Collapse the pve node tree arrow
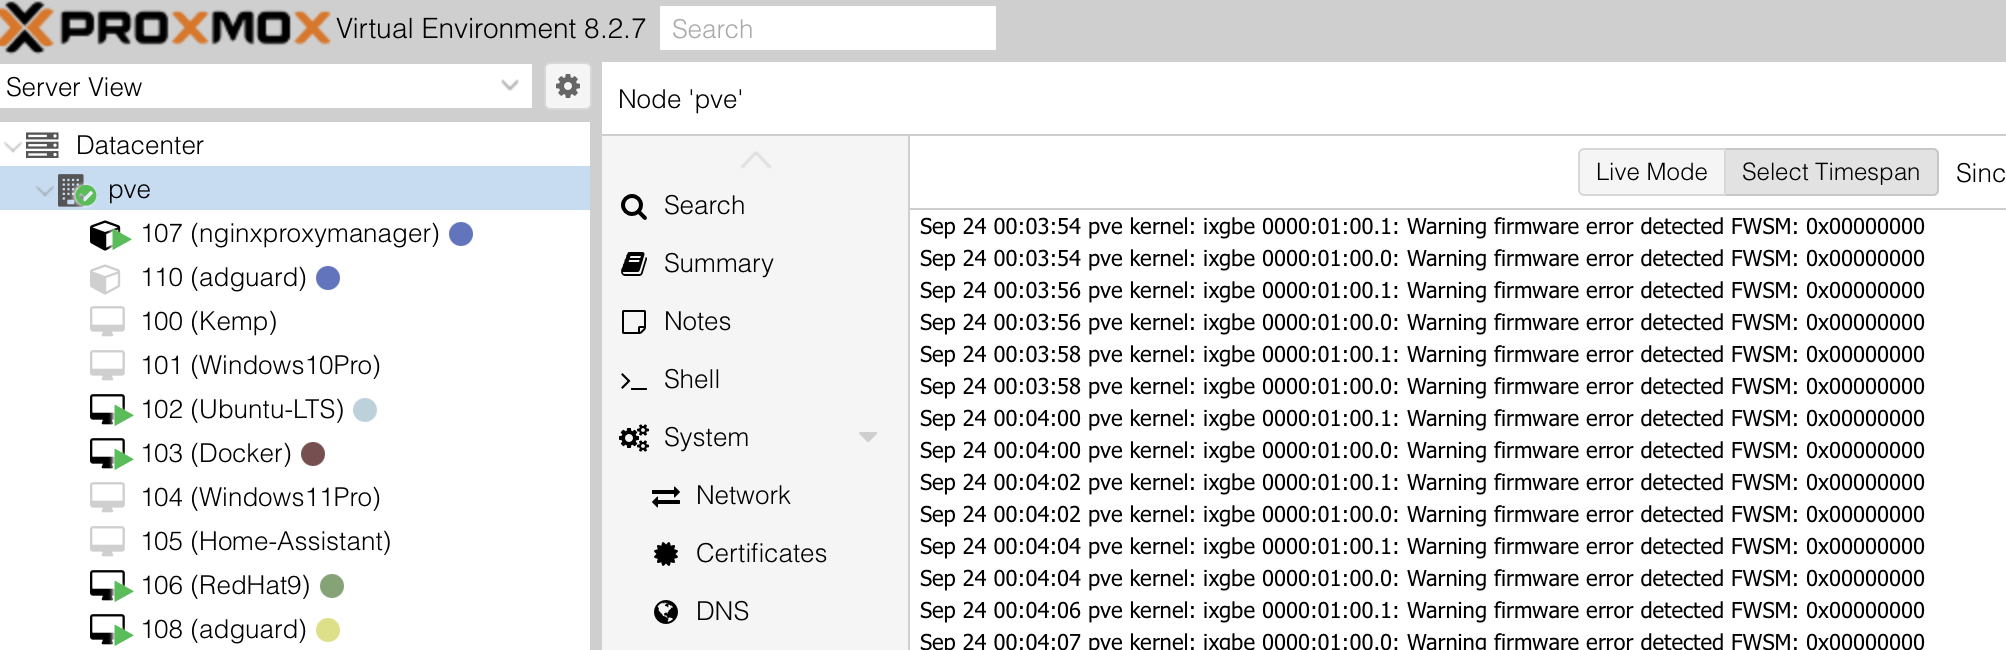Image resolution: width=2006 pixels, height=650 pixels. 44,190
